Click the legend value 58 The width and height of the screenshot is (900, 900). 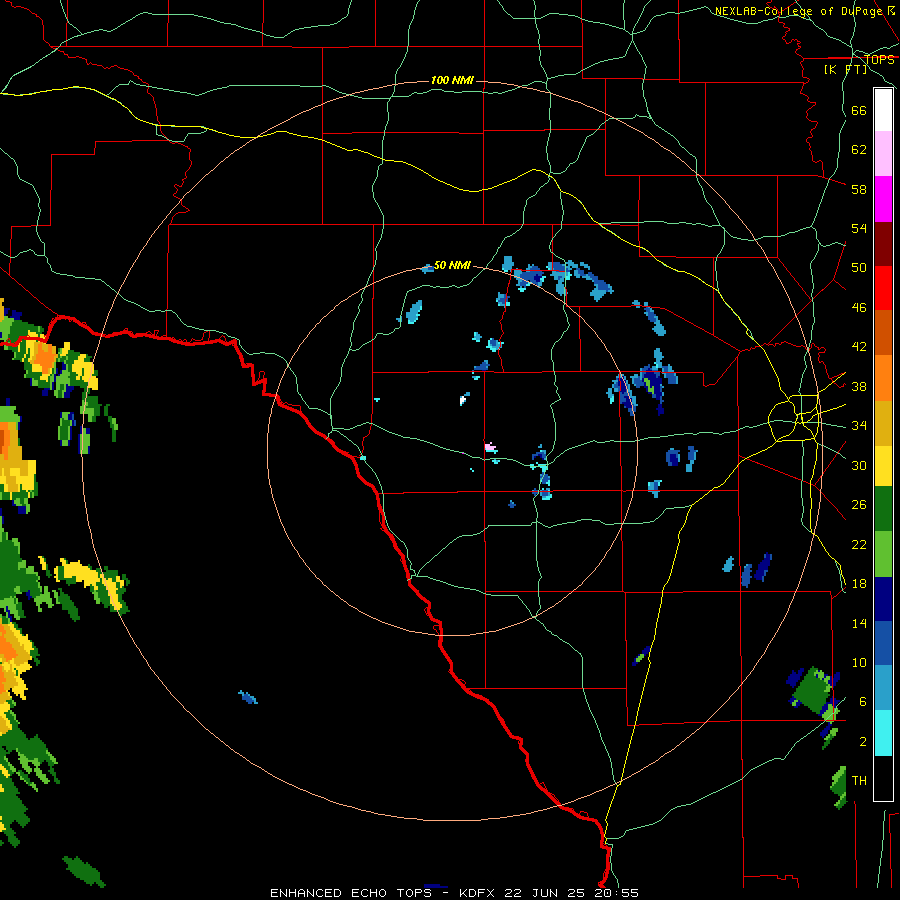pos(859,189)
